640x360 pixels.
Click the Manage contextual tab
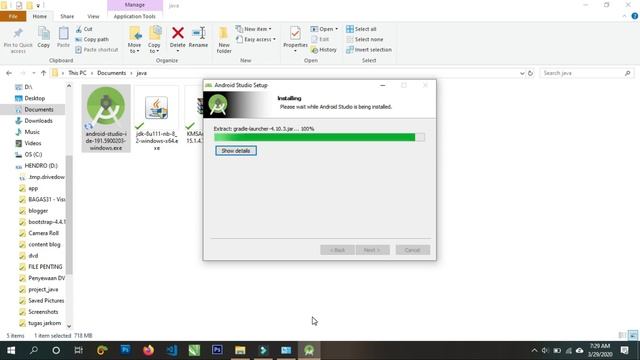coord(135,5)
